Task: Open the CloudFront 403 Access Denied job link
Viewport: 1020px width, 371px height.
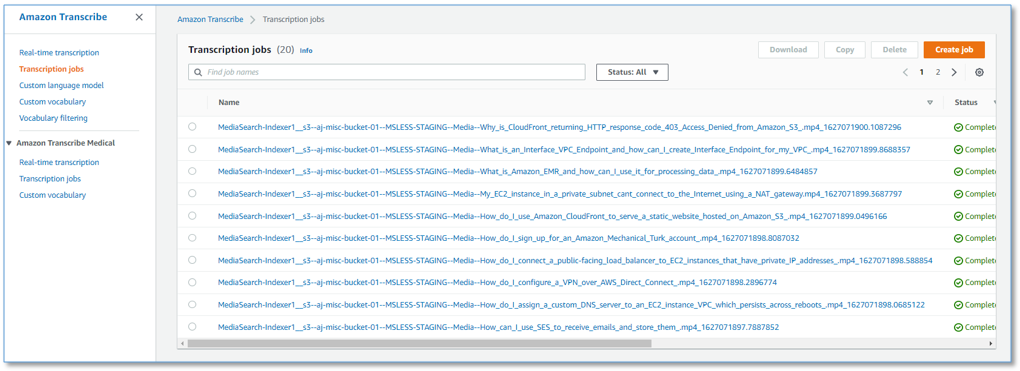Action: 559,127
